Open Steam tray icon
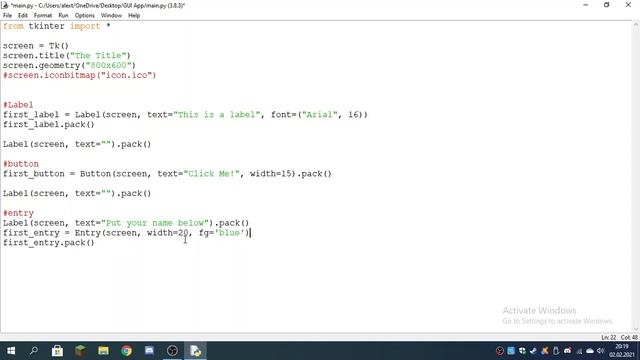Screen dimensions: 640x360 pos(533,351)
